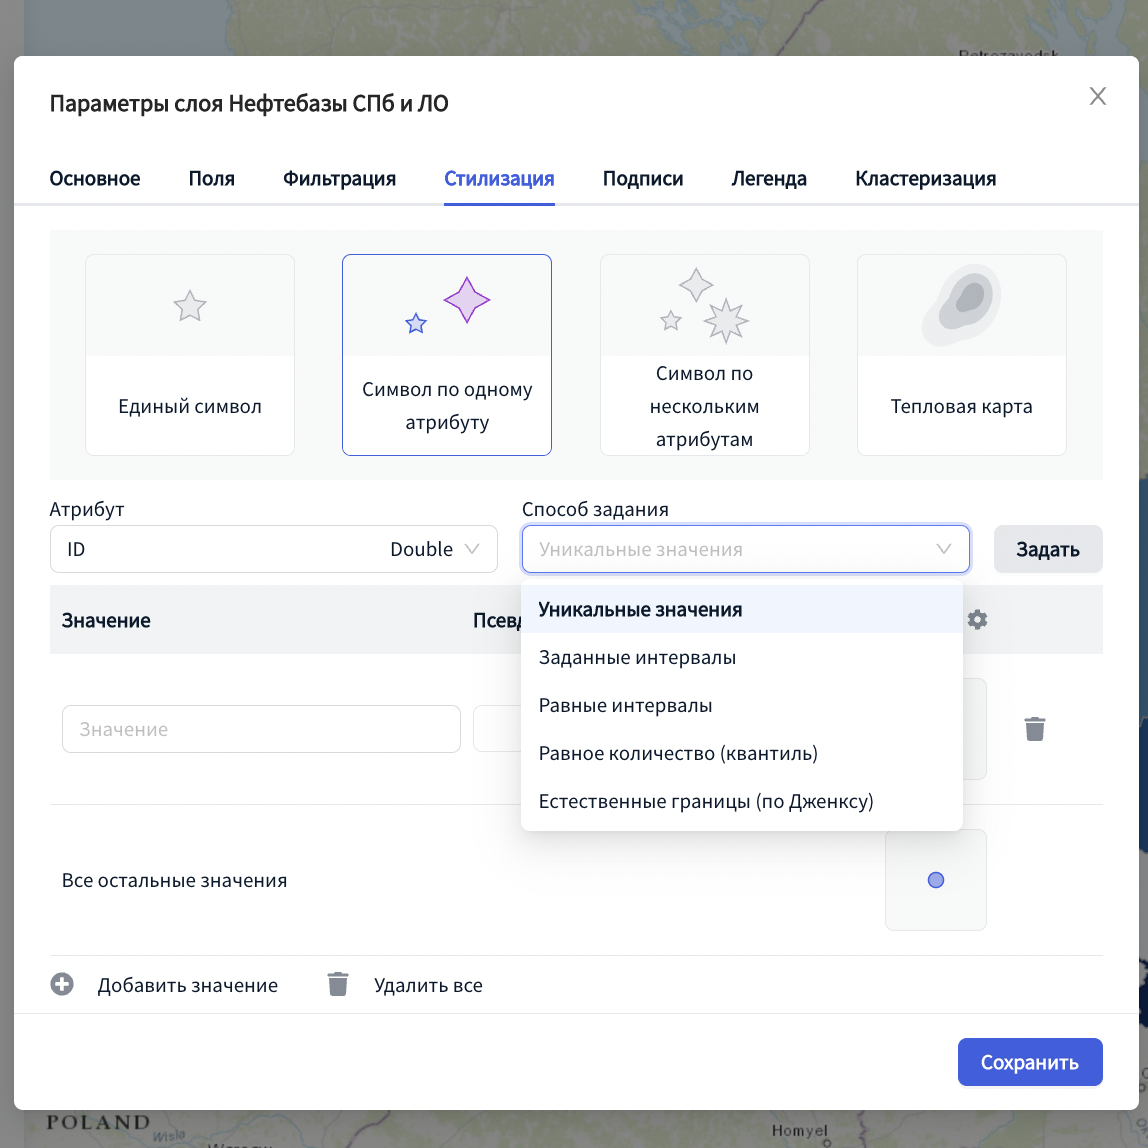The image size is (1148, 1148).
Task: Select the Единый символ style card
Action: tap(190, 355)
